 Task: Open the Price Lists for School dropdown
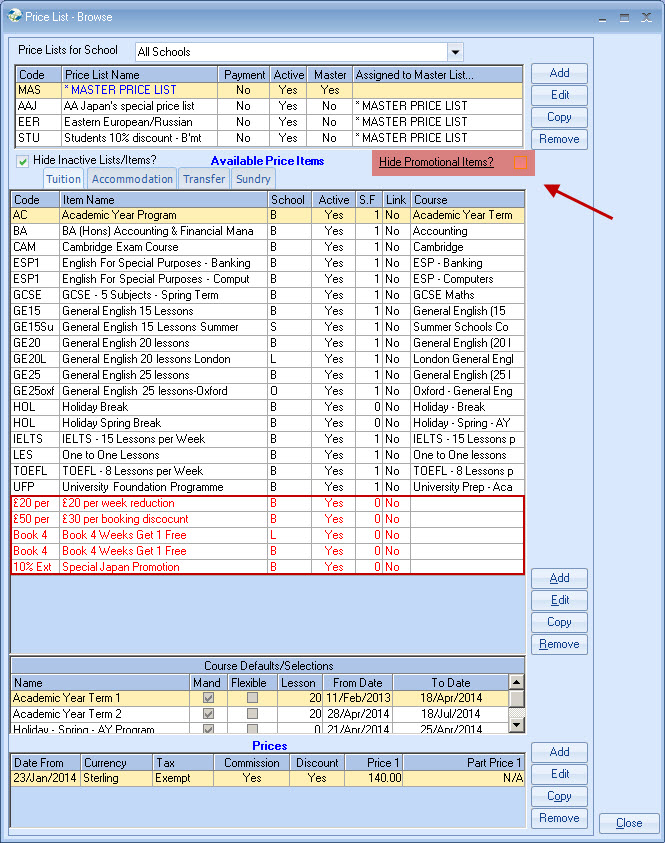coord(455,52)
